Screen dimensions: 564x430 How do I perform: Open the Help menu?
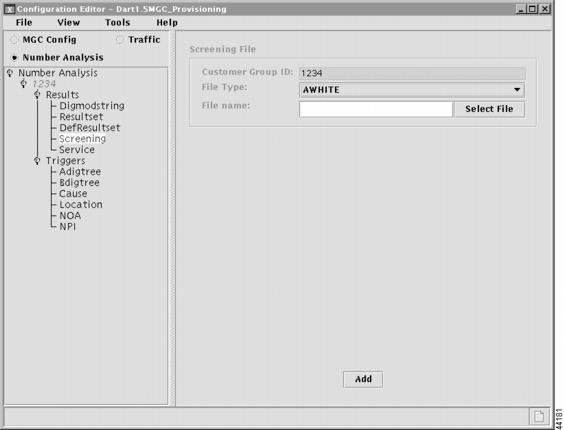pos(167,22)
